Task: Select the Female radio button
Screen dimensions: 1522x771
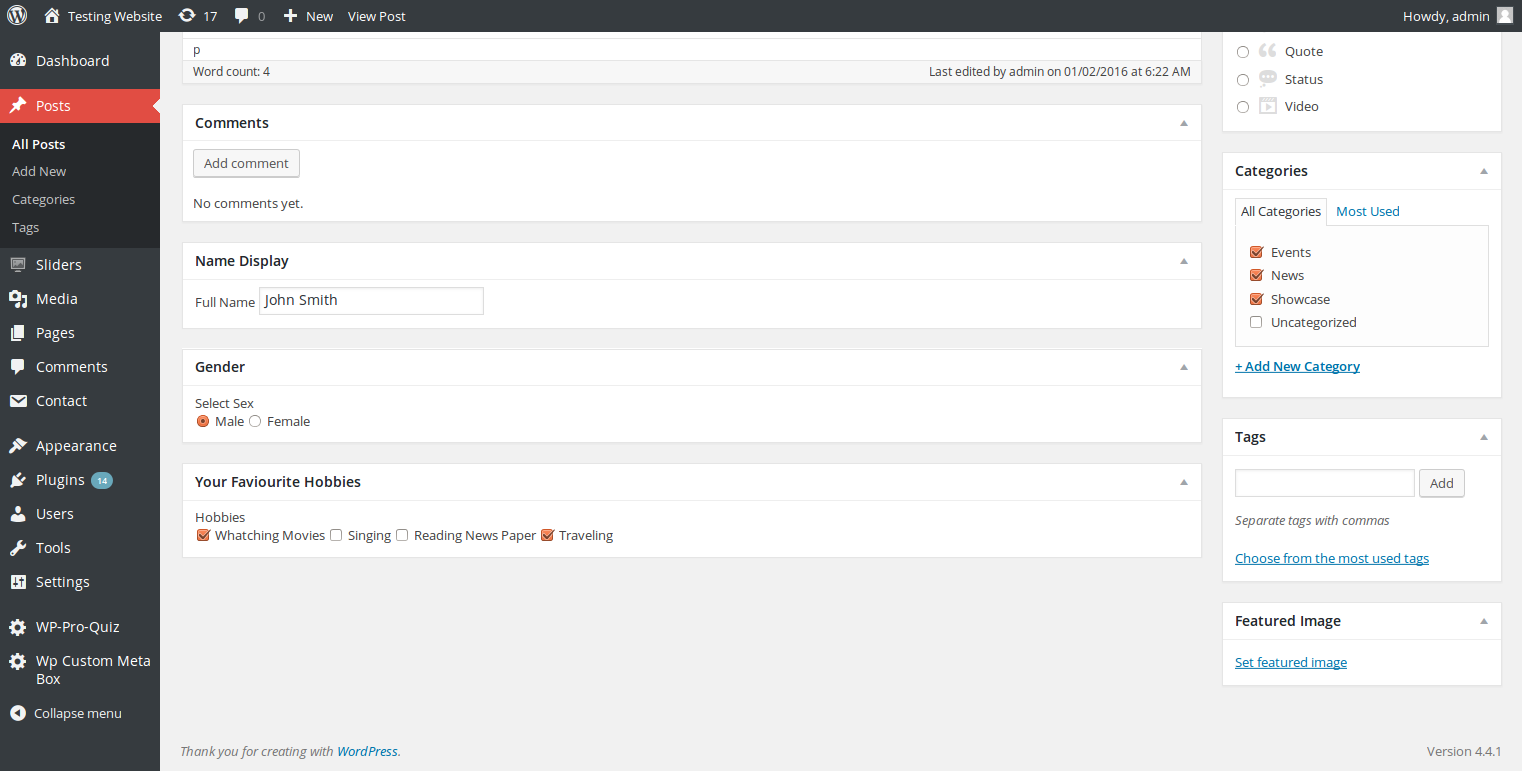Action: [255, 422]
